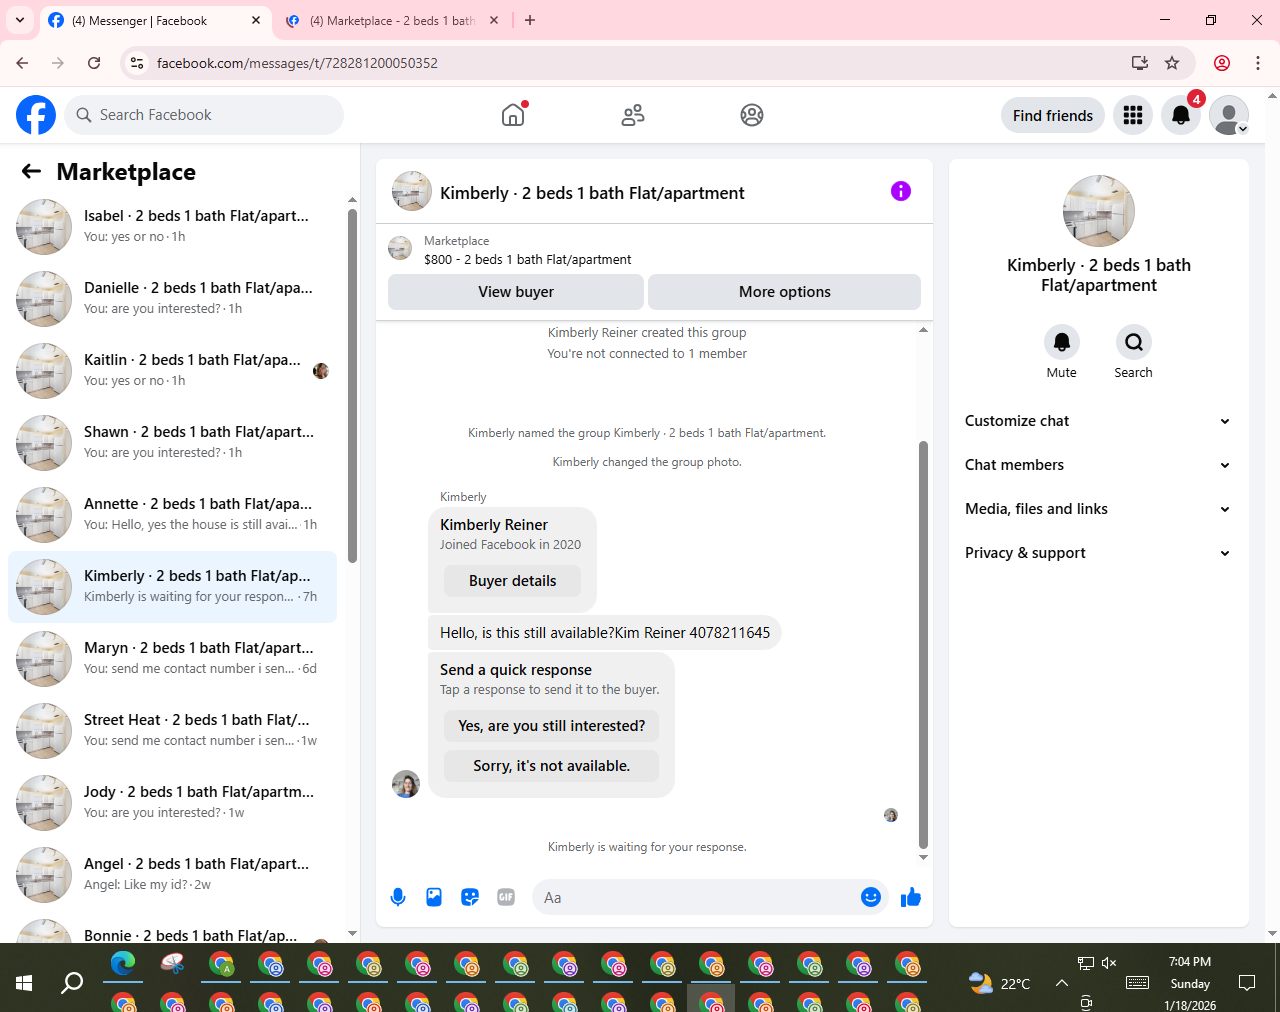Image resolution: width=1280 pixels, height=1012 pixels.
Task: Bookmark this page with the star icon
Action: [x=1172, y=63]
